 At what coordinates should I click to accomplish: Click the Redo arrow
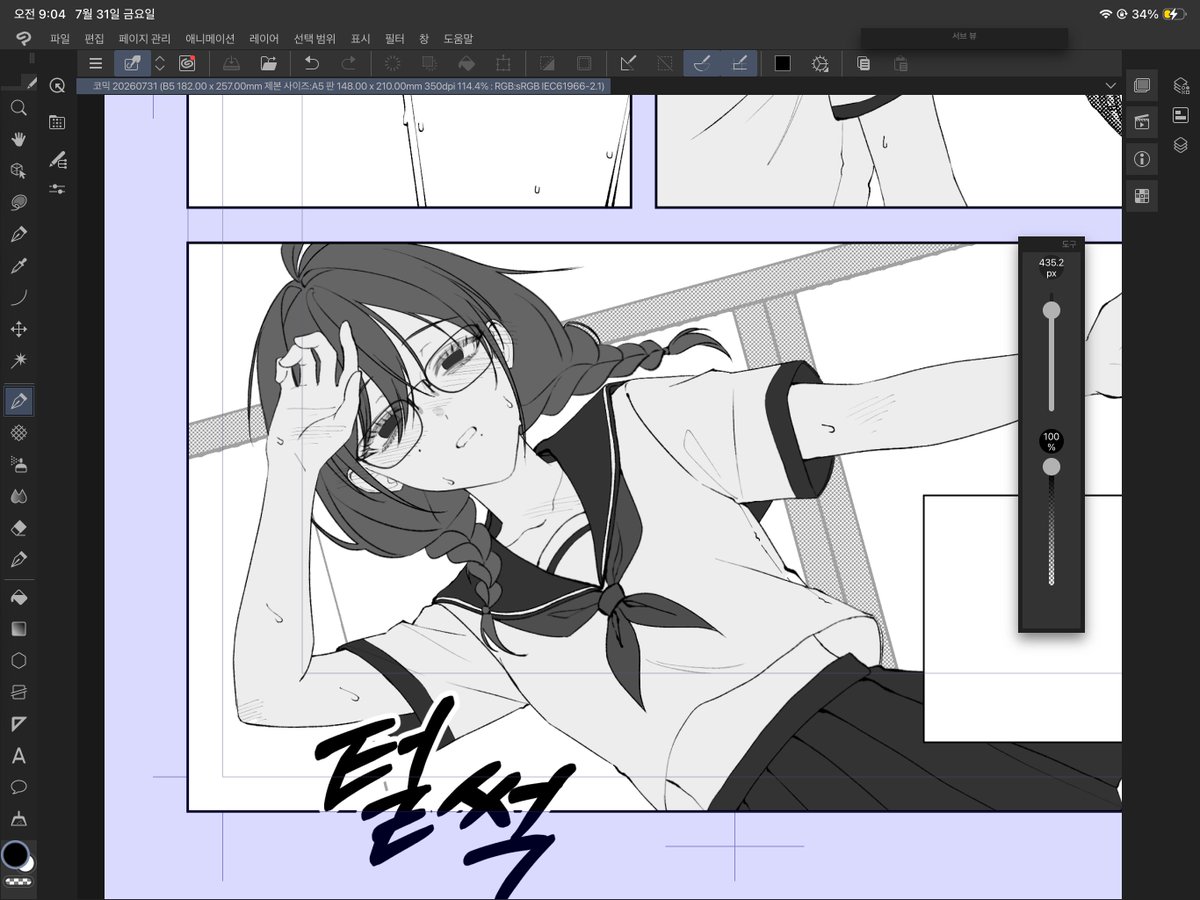click(348, 64)
